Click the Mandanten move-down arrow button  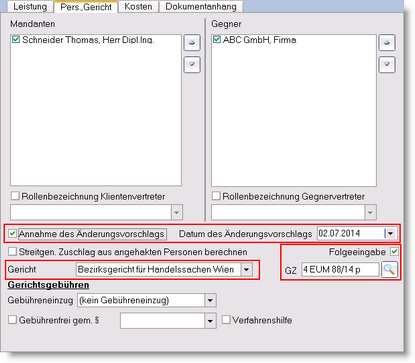click(192, 64)
